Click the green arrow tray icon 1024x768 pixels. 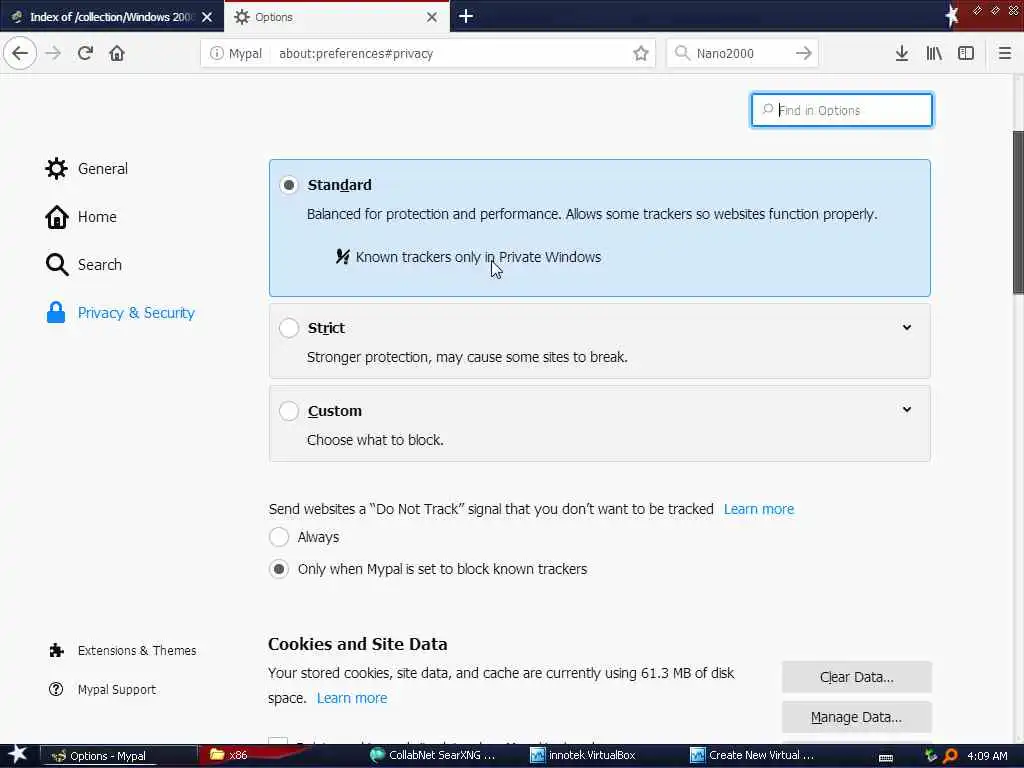tap(931, 756)
